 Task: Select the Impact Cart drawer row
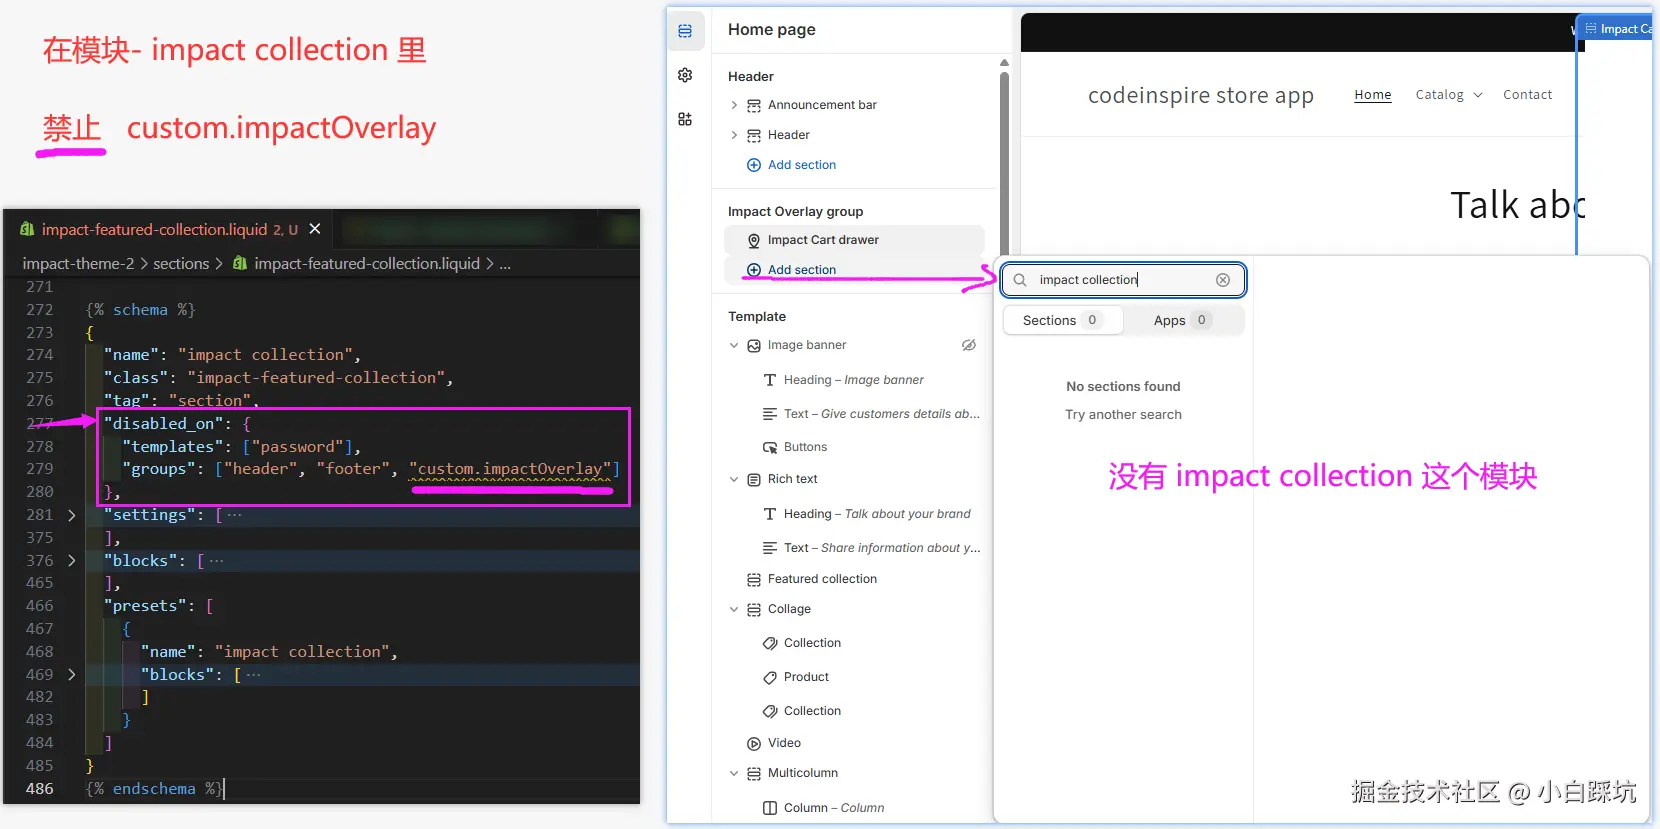854,240
